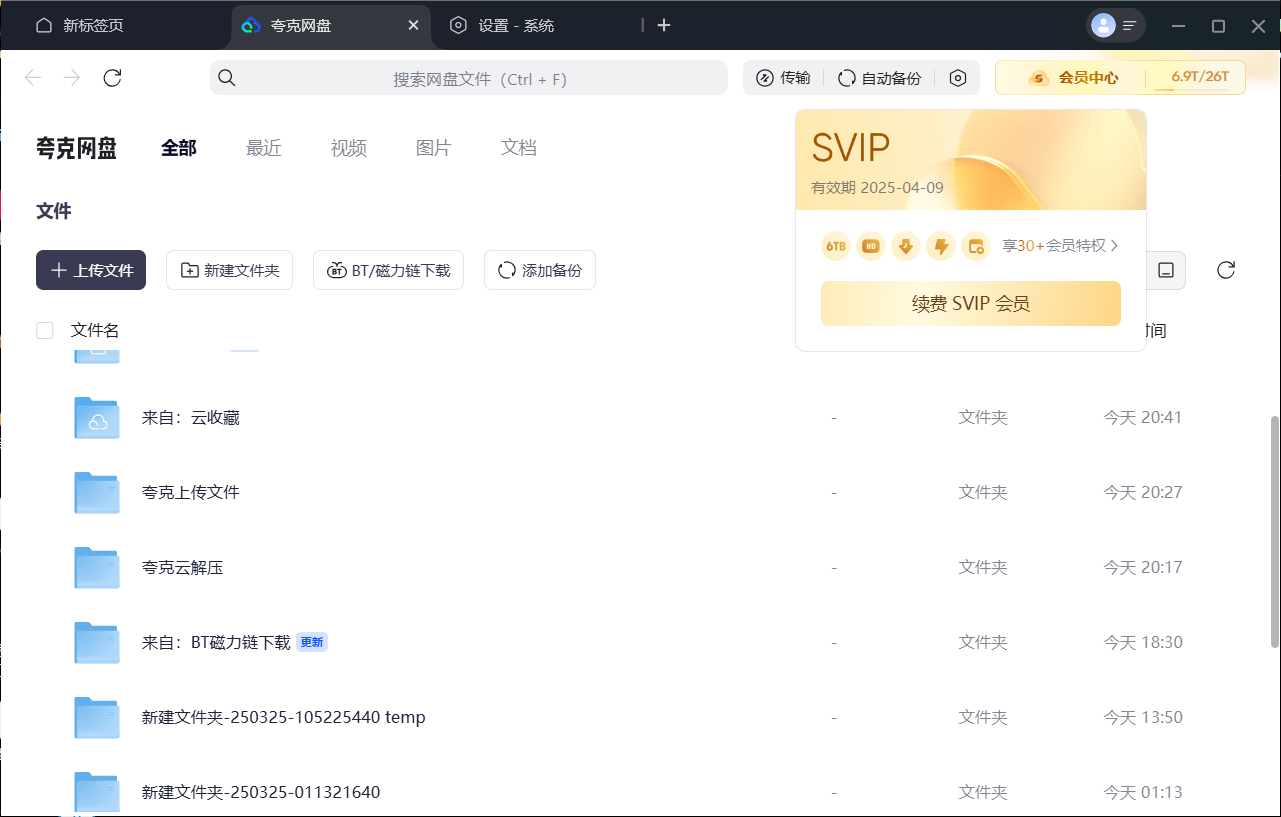Click 有效期 2025-04-09 in the SVIP card

(x=877, y=187)
